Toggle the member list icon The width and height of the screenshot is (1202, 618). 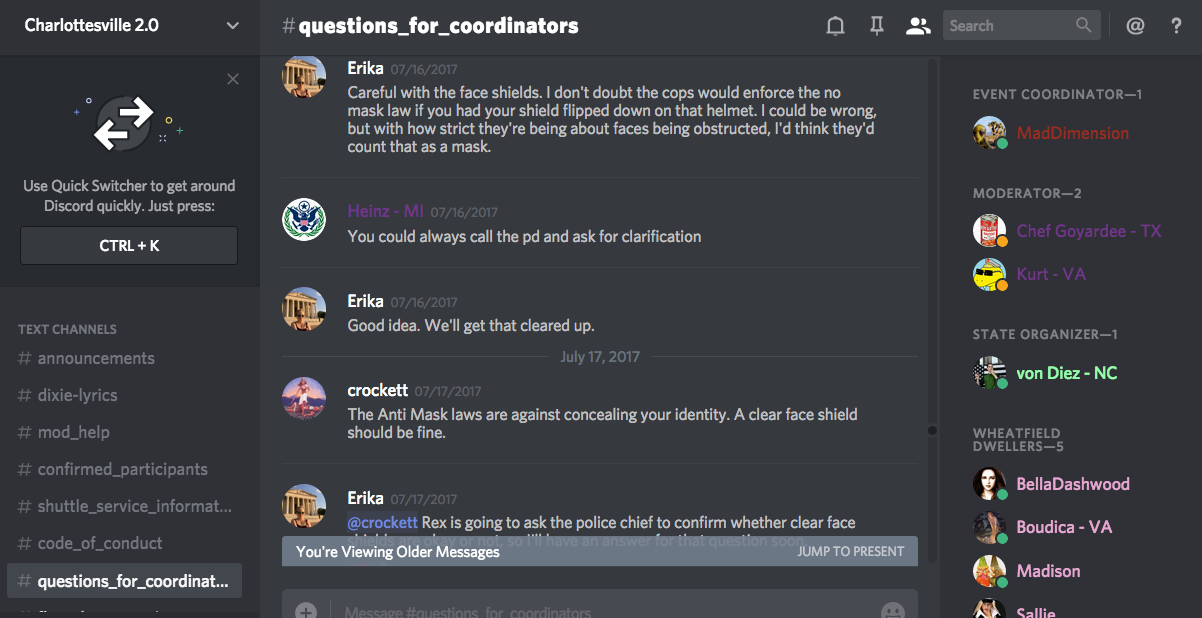pos(917,27)
